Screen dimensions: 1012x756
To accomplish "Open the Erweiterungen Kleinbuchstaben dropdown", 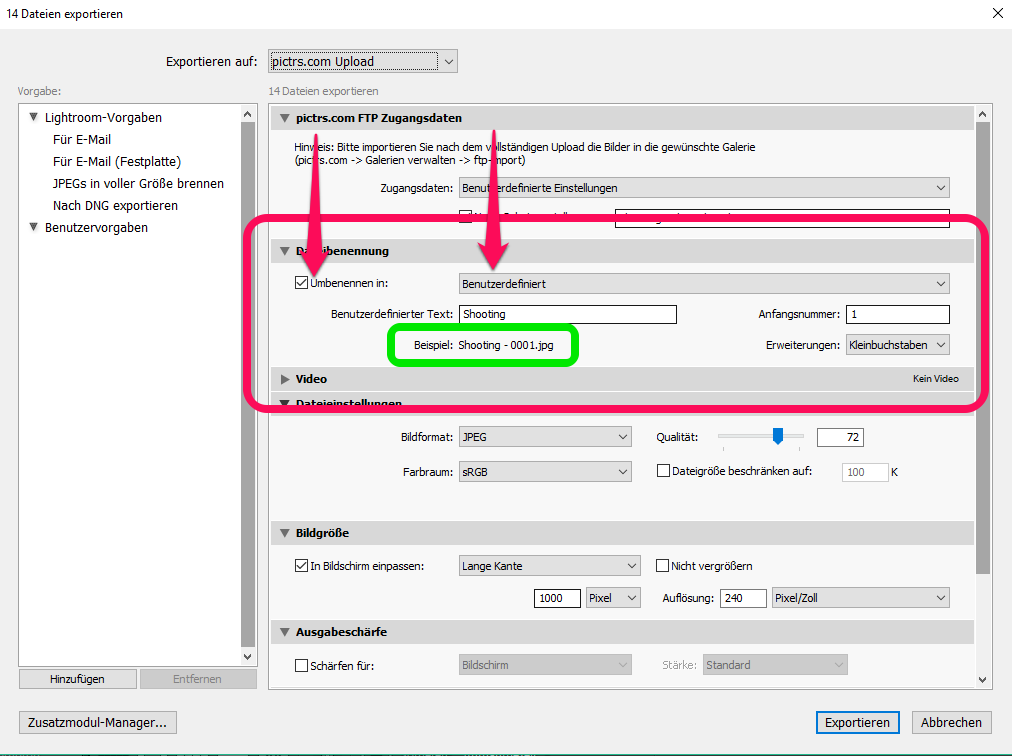I will (x=898, y=345).
